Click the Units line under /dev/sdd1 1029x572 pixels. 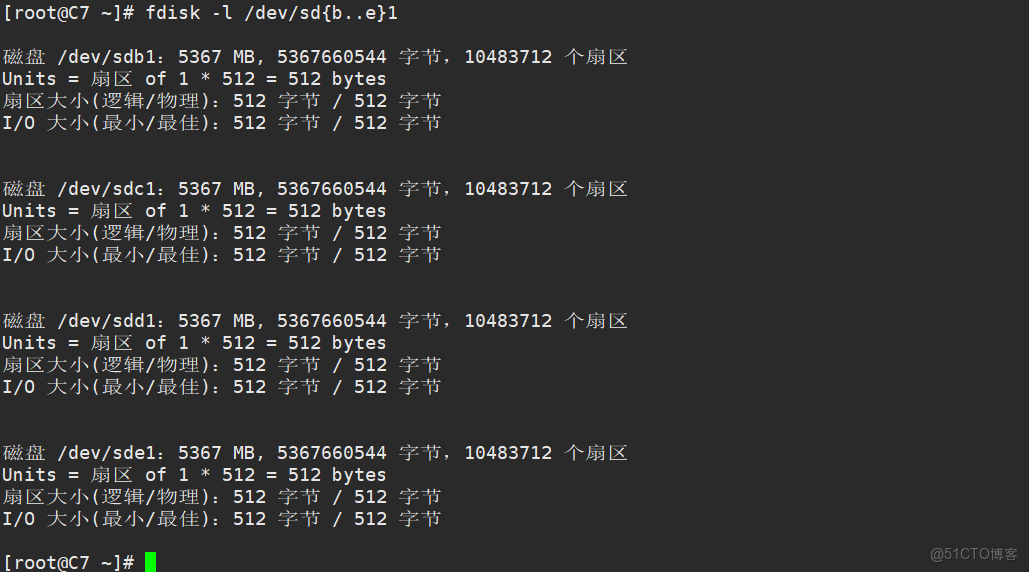click(194, 343)
